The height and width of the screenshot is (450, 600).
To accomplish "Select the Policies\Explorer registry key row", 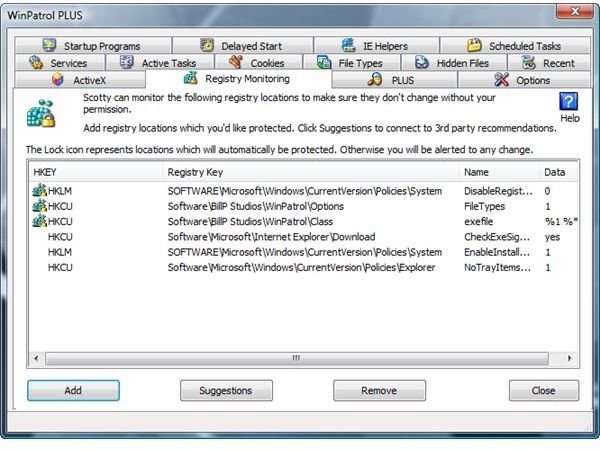I will [303, 267].
